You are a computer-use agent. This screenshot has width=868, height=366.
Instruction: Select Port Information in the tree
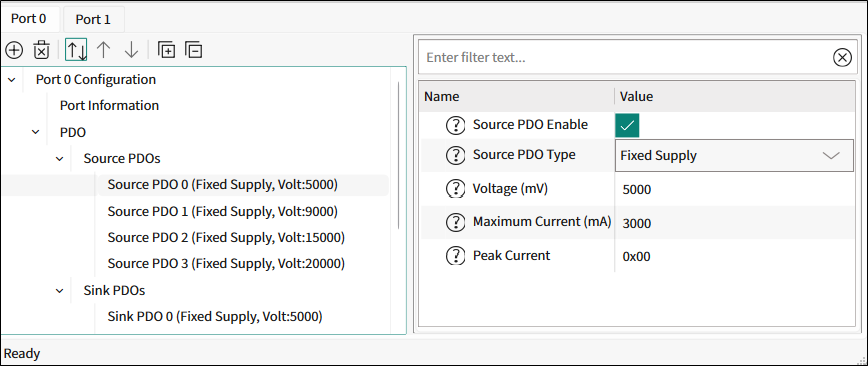(110, 106)
